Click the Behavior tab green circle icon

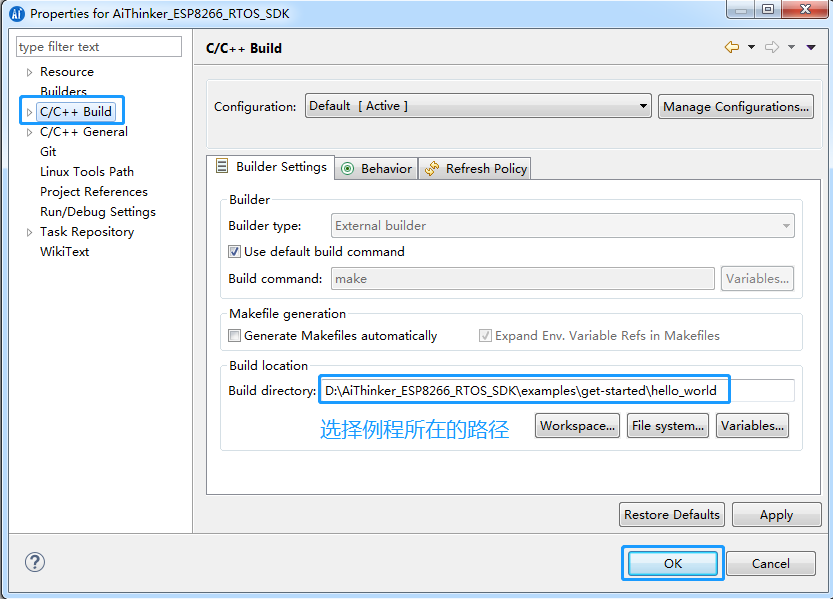point(347,169)
